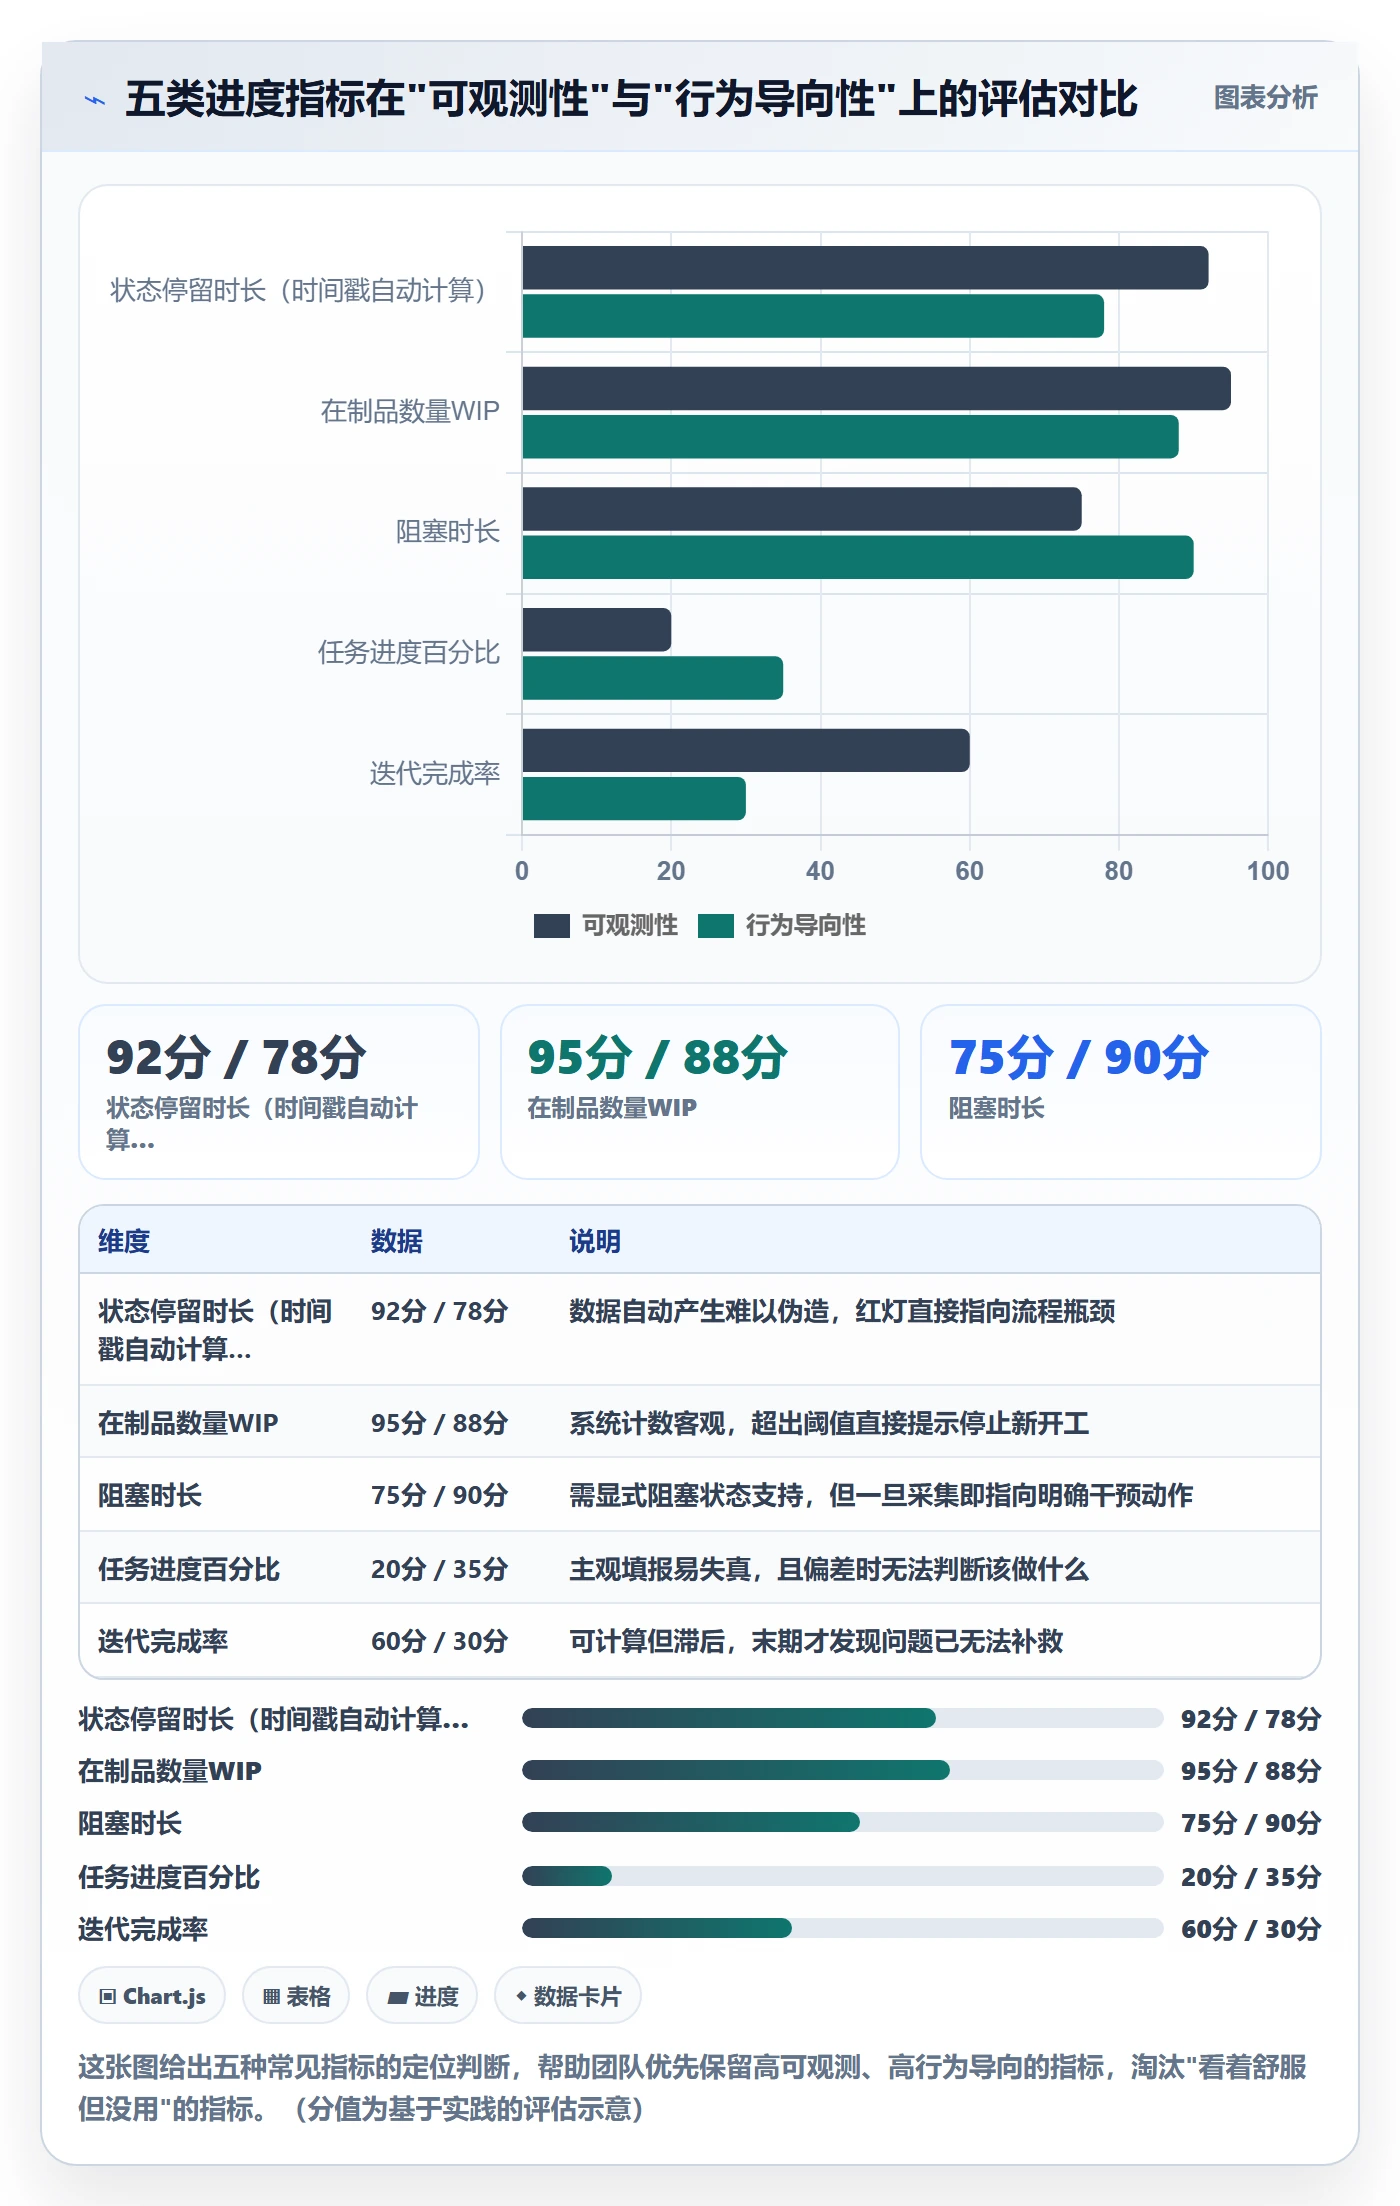Click the description '主观填报易失真，且偏差时无法判断该做什么'
Viewport: 1400px width, 2206px height.
tap(829, 1568)
